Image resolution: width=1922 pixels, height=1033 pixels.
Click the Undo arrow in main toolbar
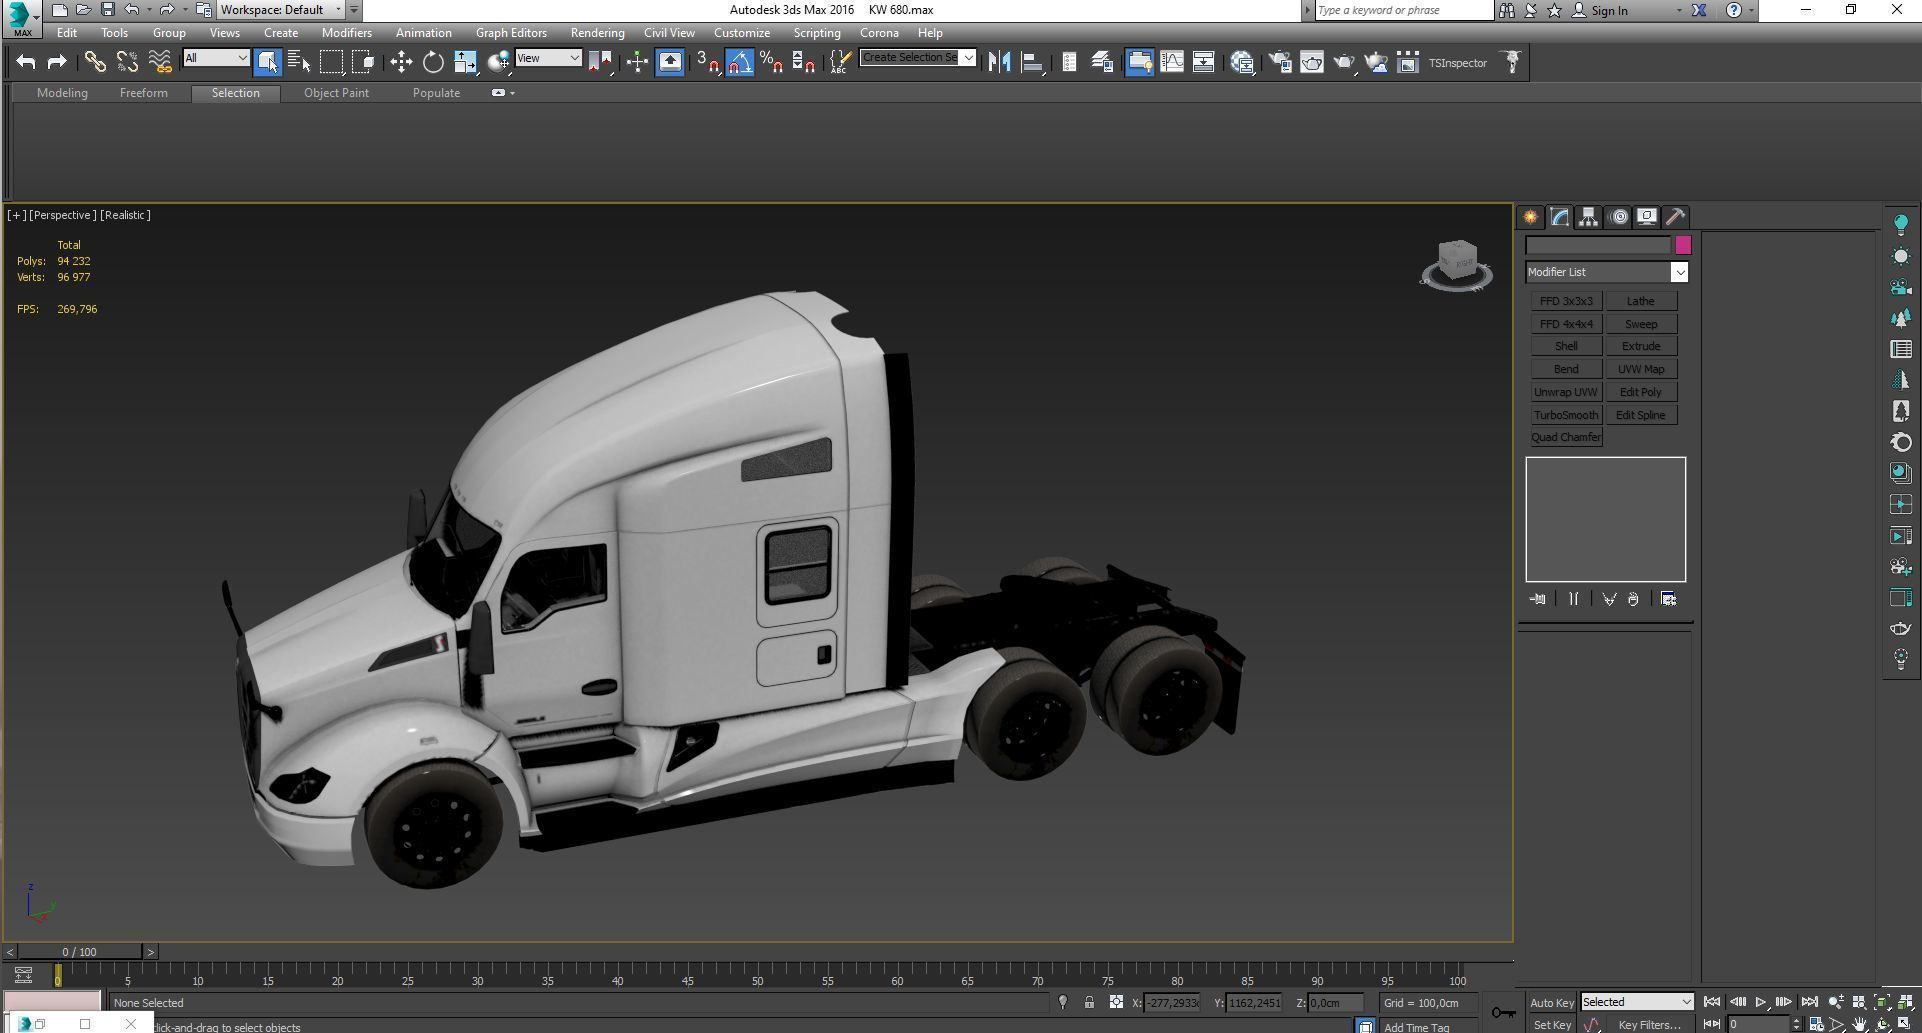pos(26,62)
